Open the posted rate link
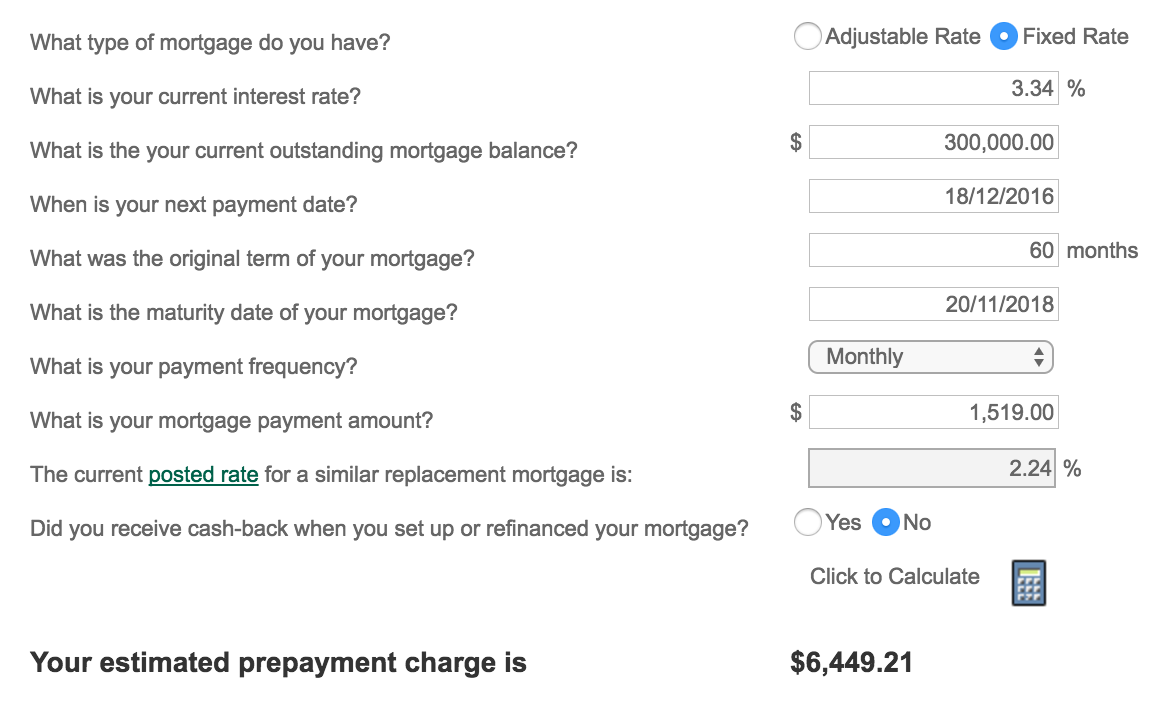 click(x=203, y=474)
